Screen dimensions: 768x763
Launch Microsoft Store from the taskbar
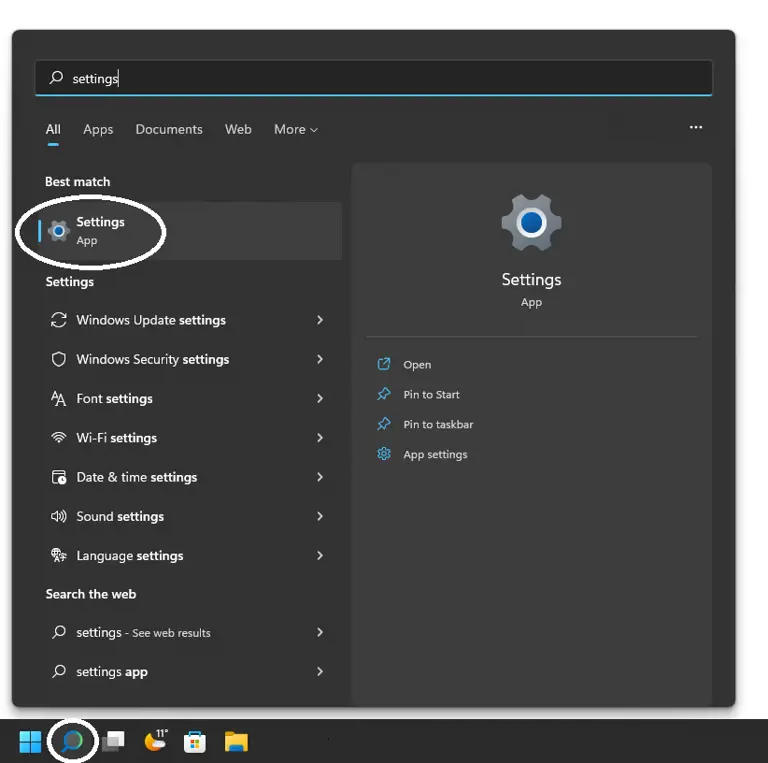195,742
